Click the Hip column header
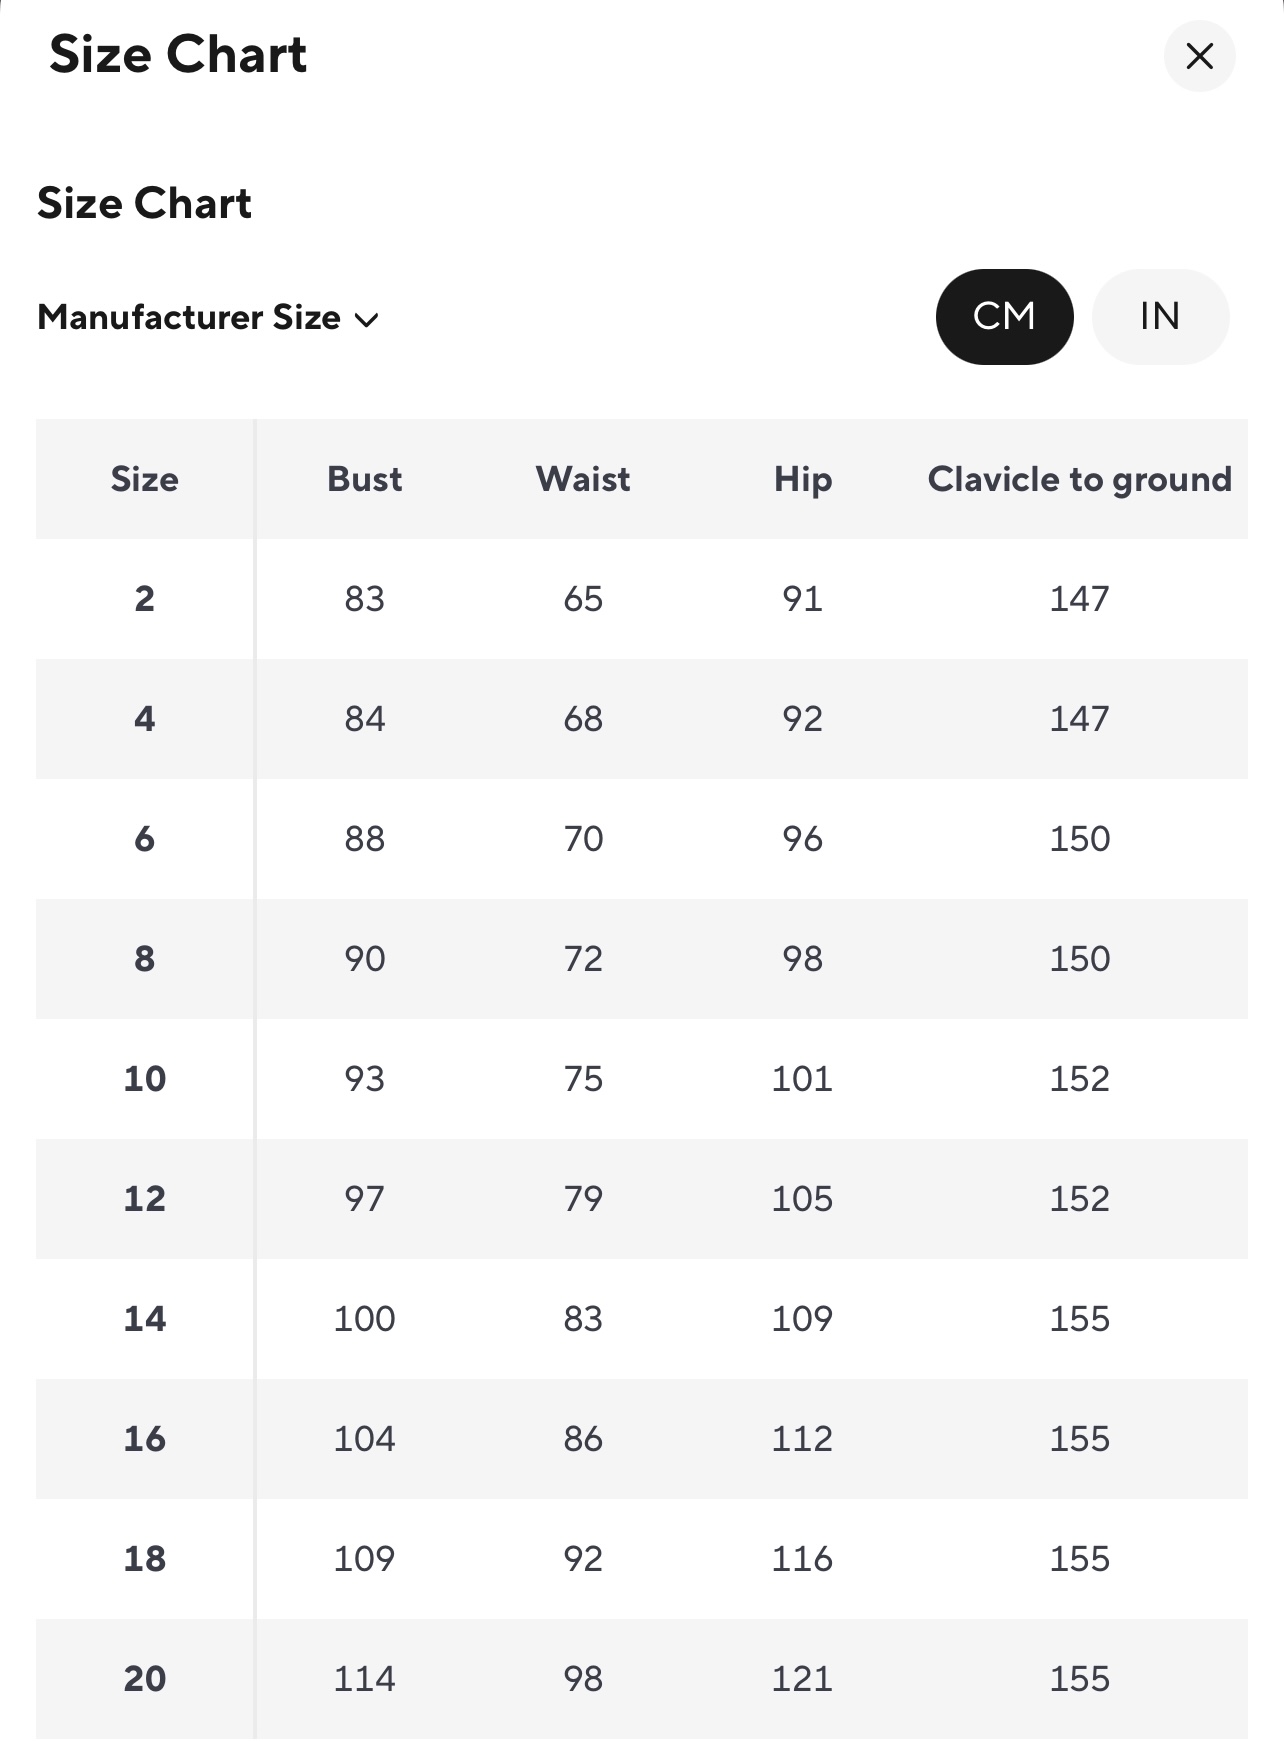The width and height of the screenshot is (1284, 1742). (802, 480)
